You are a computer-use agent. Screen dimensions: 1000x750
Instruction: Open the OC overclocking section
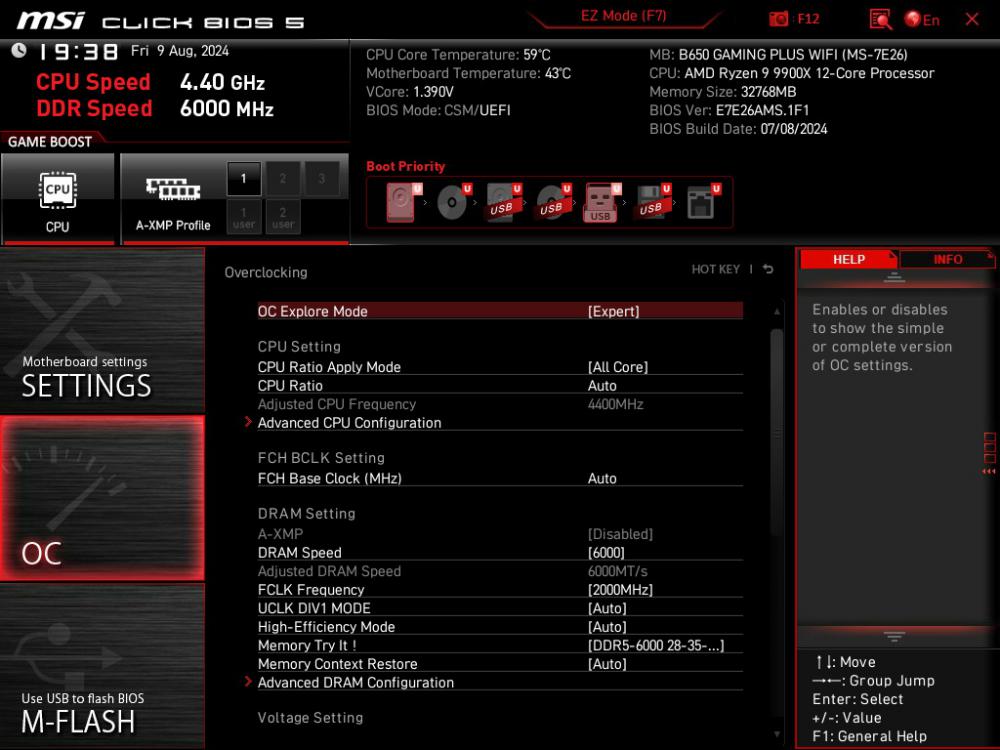pos(102,498)
